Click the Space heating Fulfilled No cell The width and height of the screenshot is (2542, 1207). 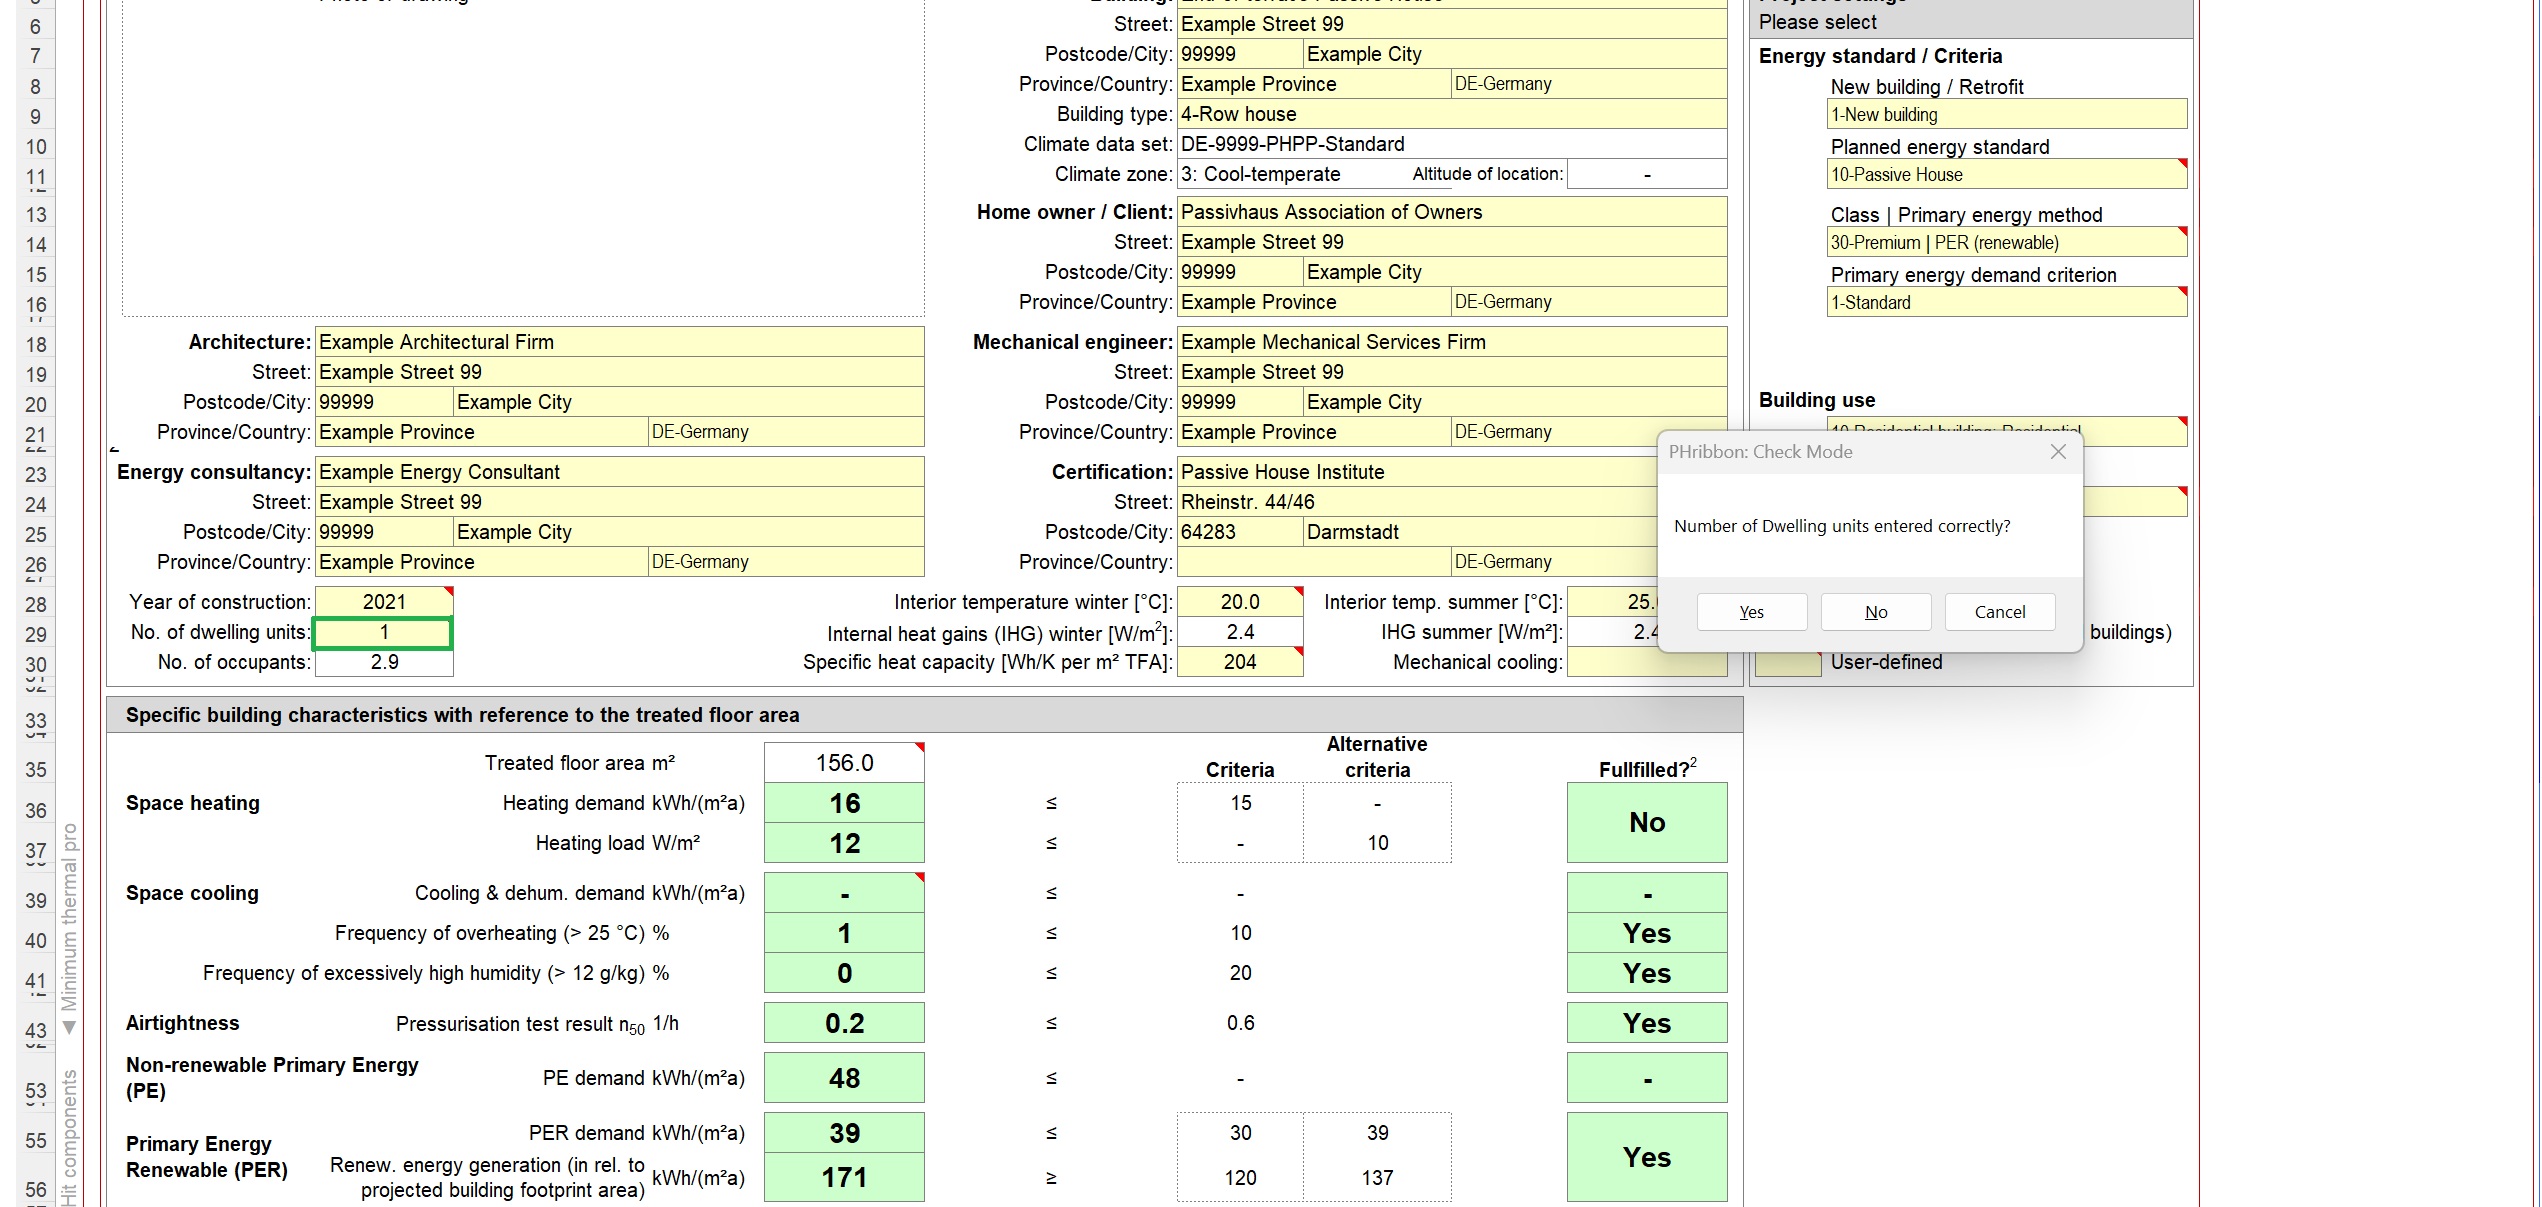coord(1646,822)
